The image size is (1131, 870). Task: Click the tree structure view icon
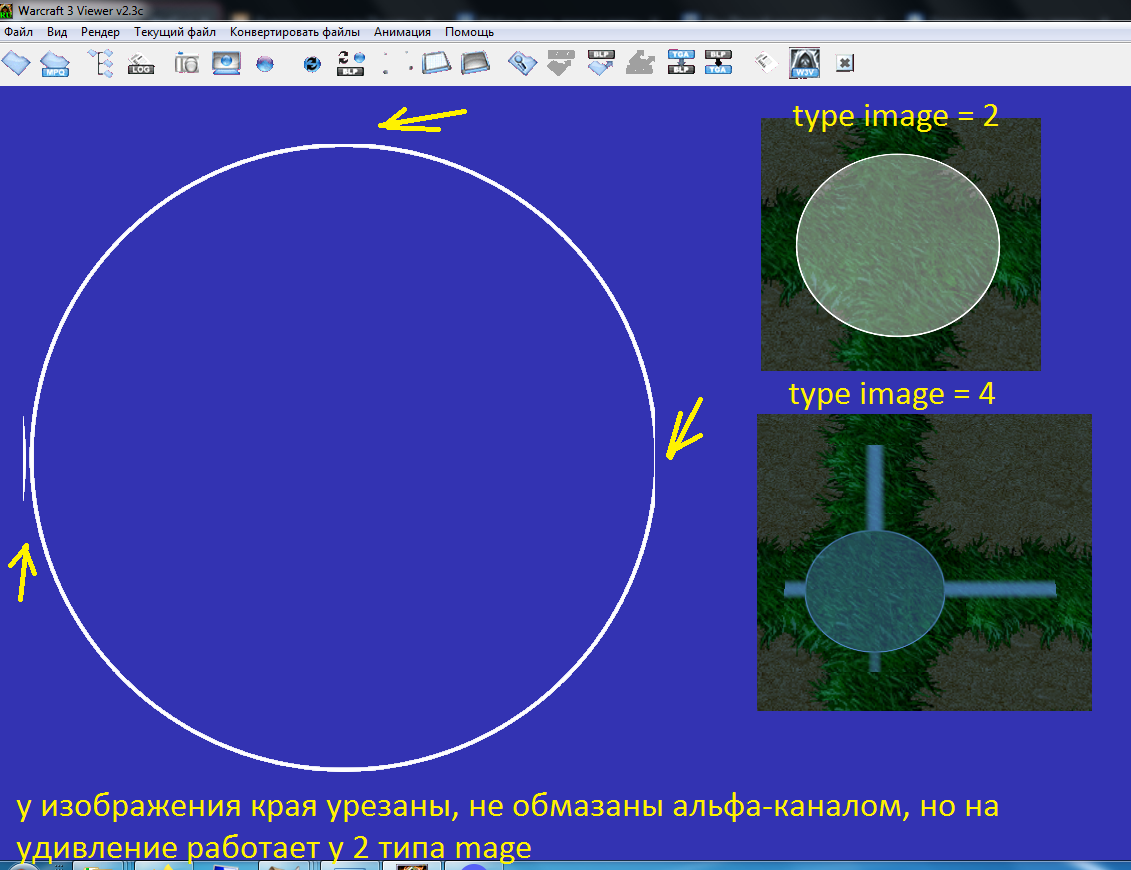click(101, 63)
